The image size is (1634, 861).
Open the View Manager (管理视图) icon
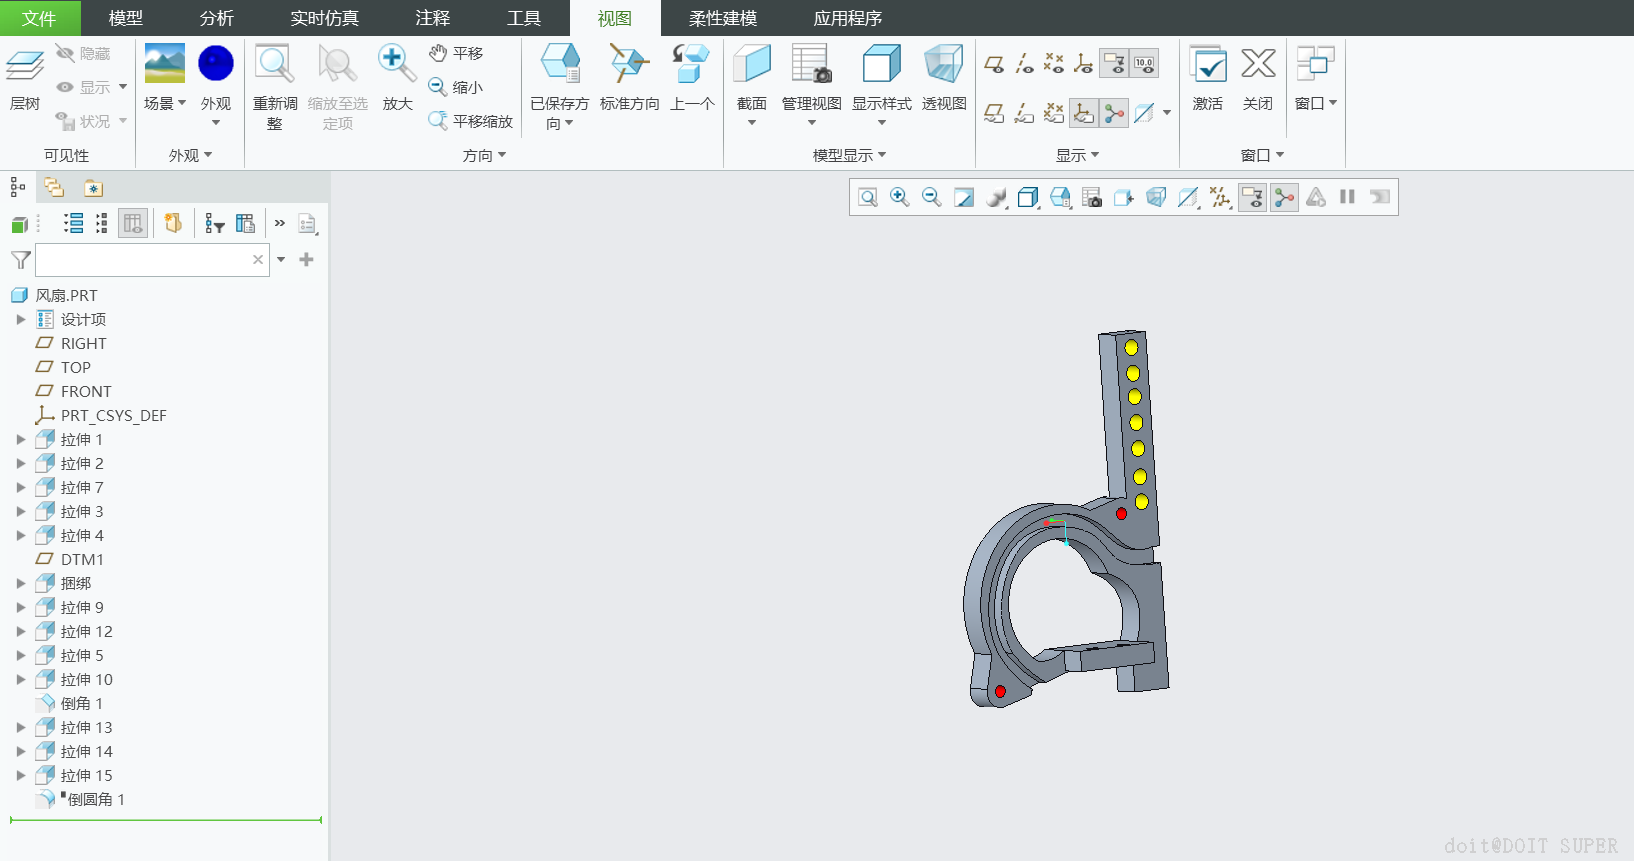tap(811, 65)
